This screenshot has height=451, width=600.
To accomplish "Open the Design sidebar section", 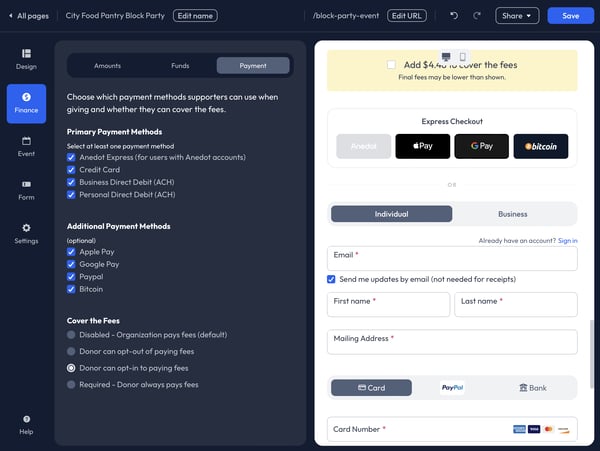I will pyautogui.click(x=26, y=59).
